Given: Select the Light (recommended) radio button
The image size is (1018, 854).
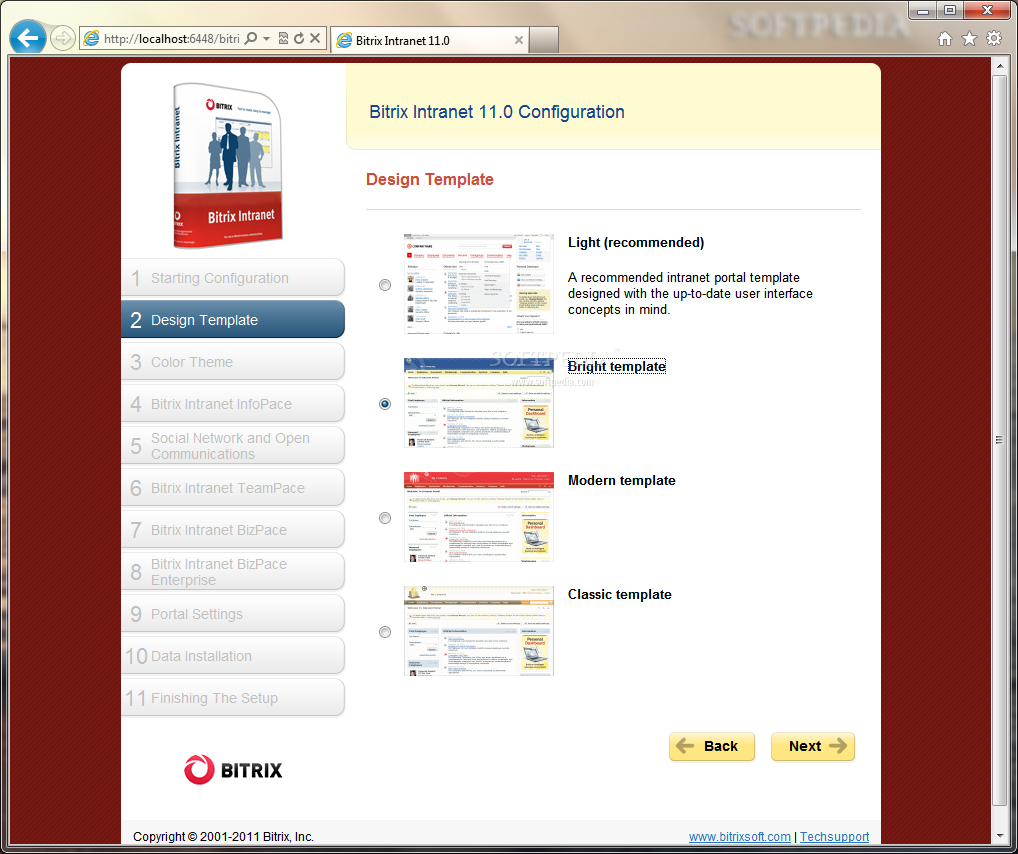Looking at the screenshot, I should click(x=385, y=285).
